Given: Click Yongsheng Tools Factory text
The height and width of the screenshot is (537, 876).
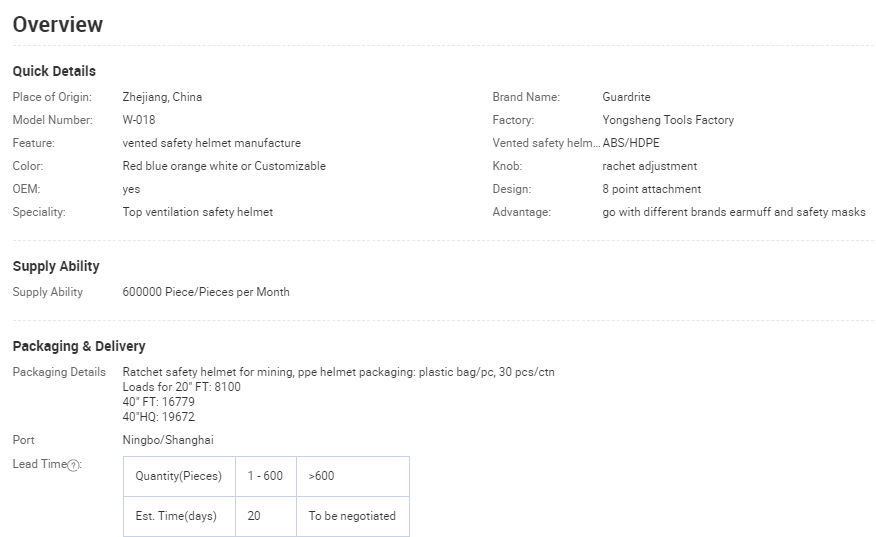Looking at the screenshot, I should (x=668, y=120).
